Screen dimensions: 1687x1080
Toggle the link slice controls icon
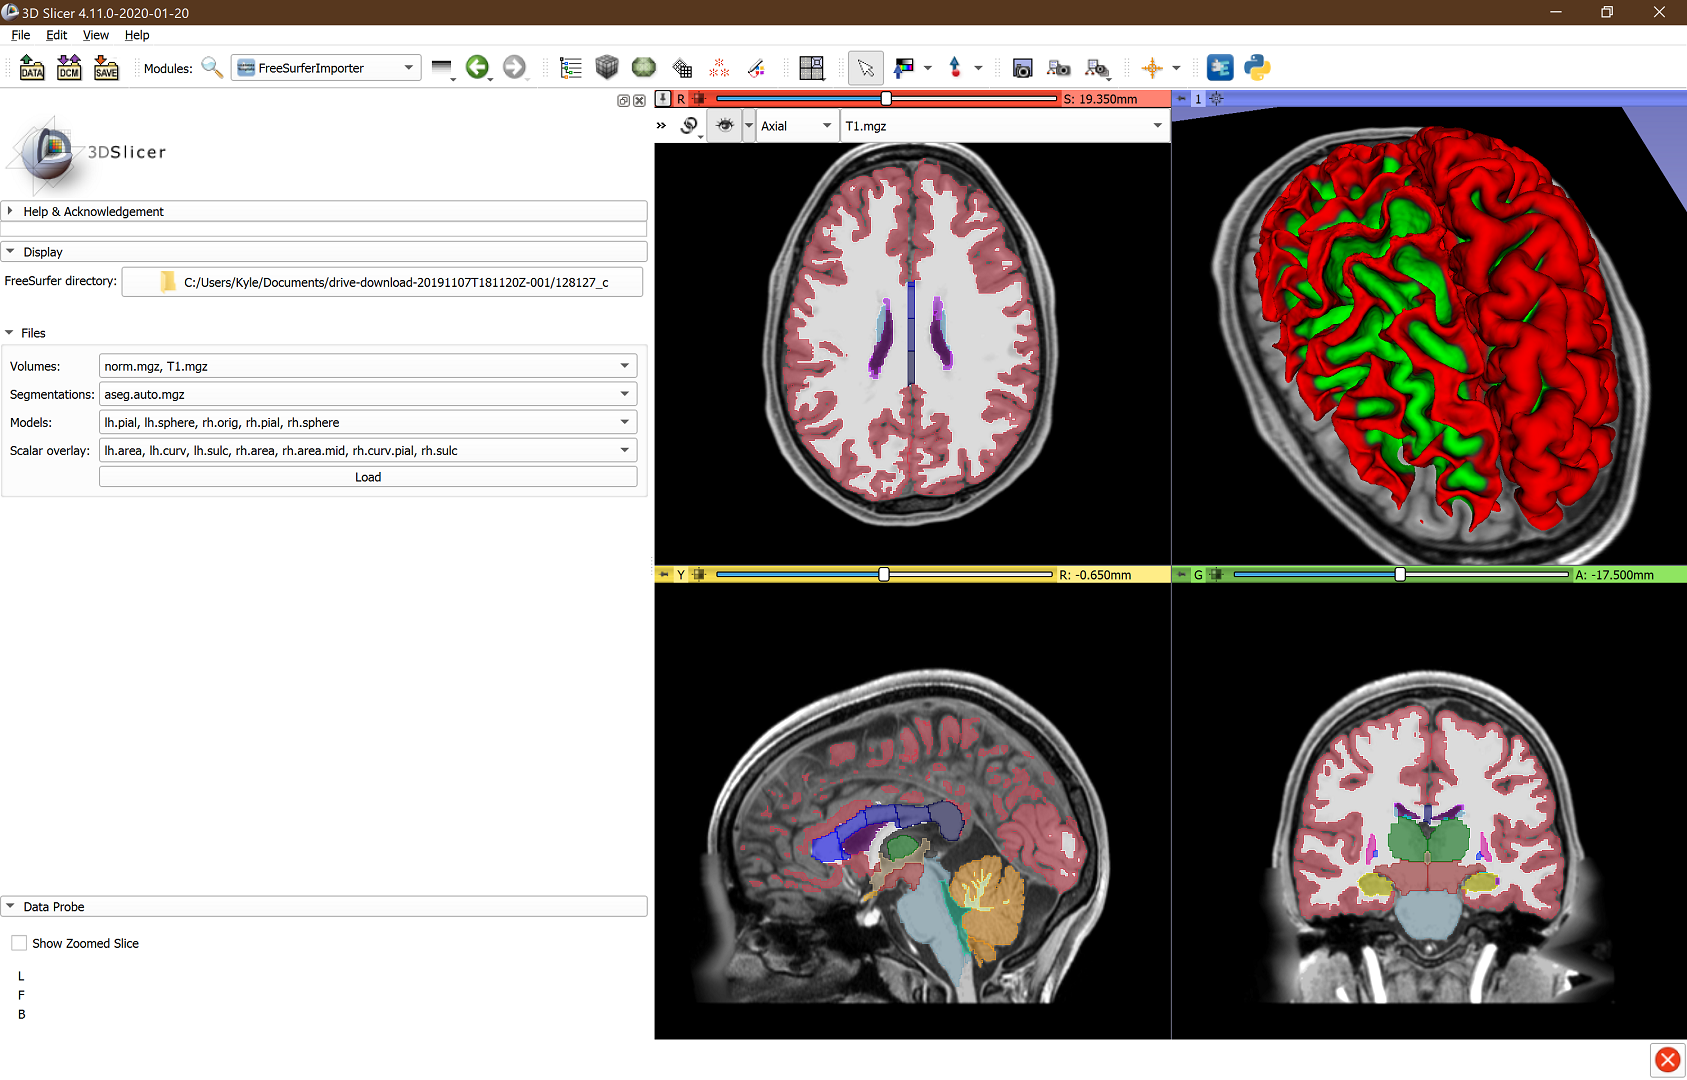(689, 126)
